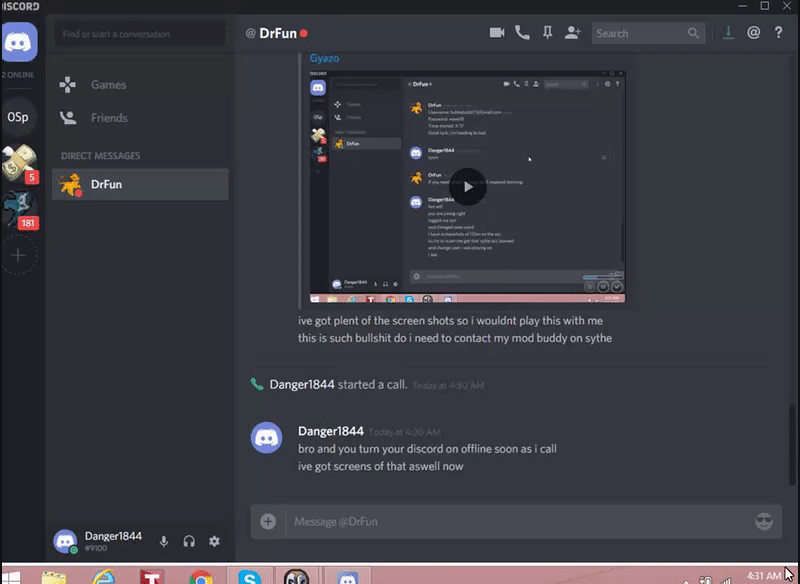Click the download update arrow icon

coord(728,33)
